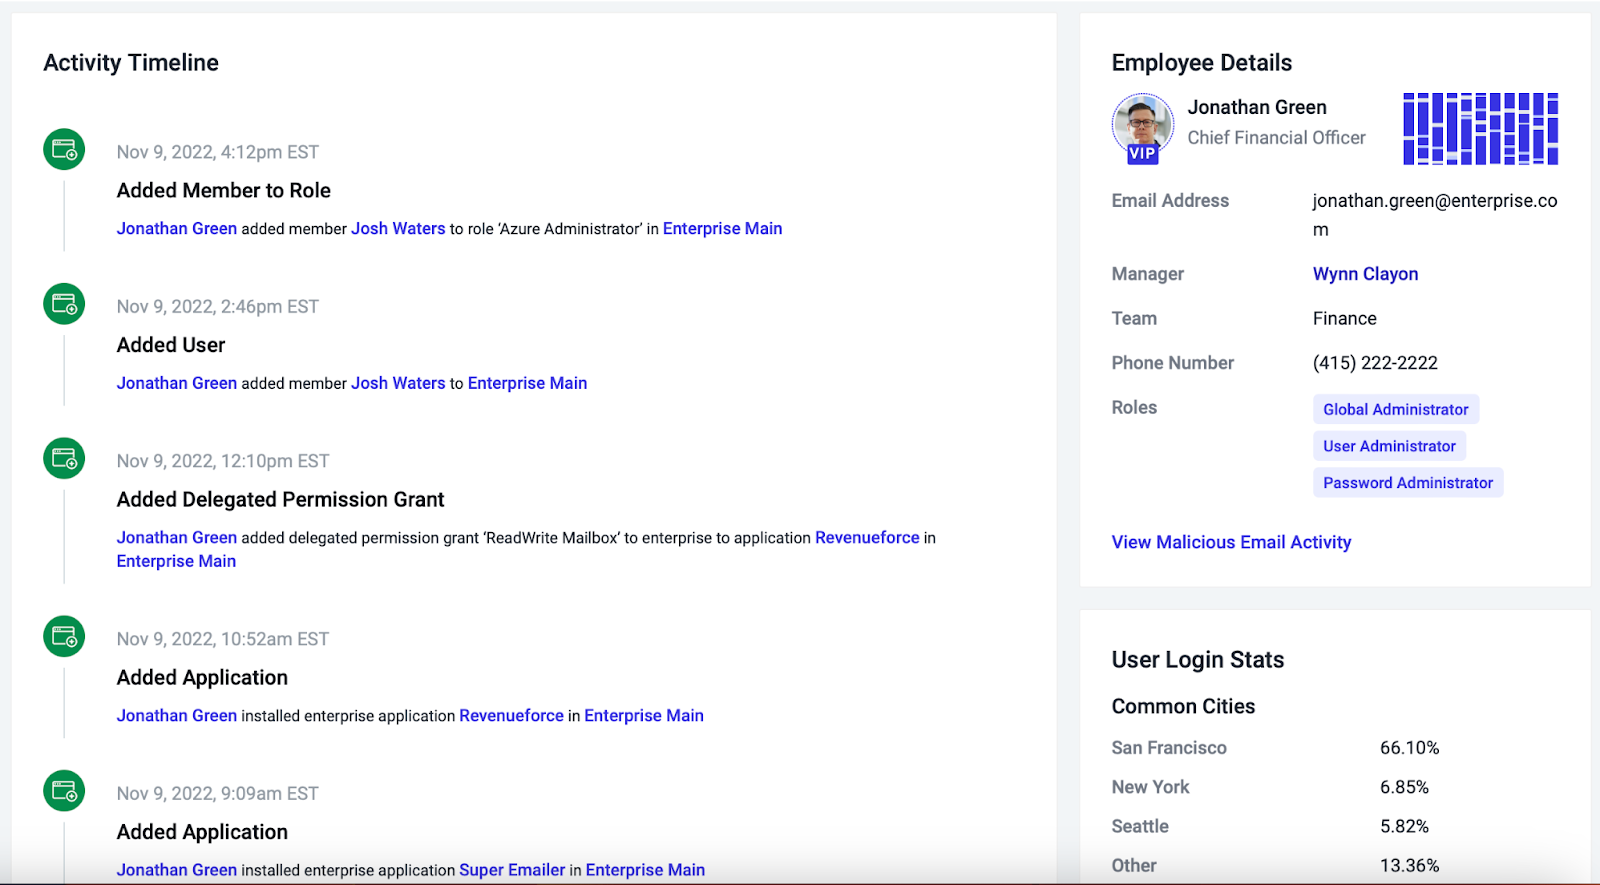Screen dimensions: 1600x885
Task: Open Revenueforce link in 10:52am event
Action: tap(511, 716)
